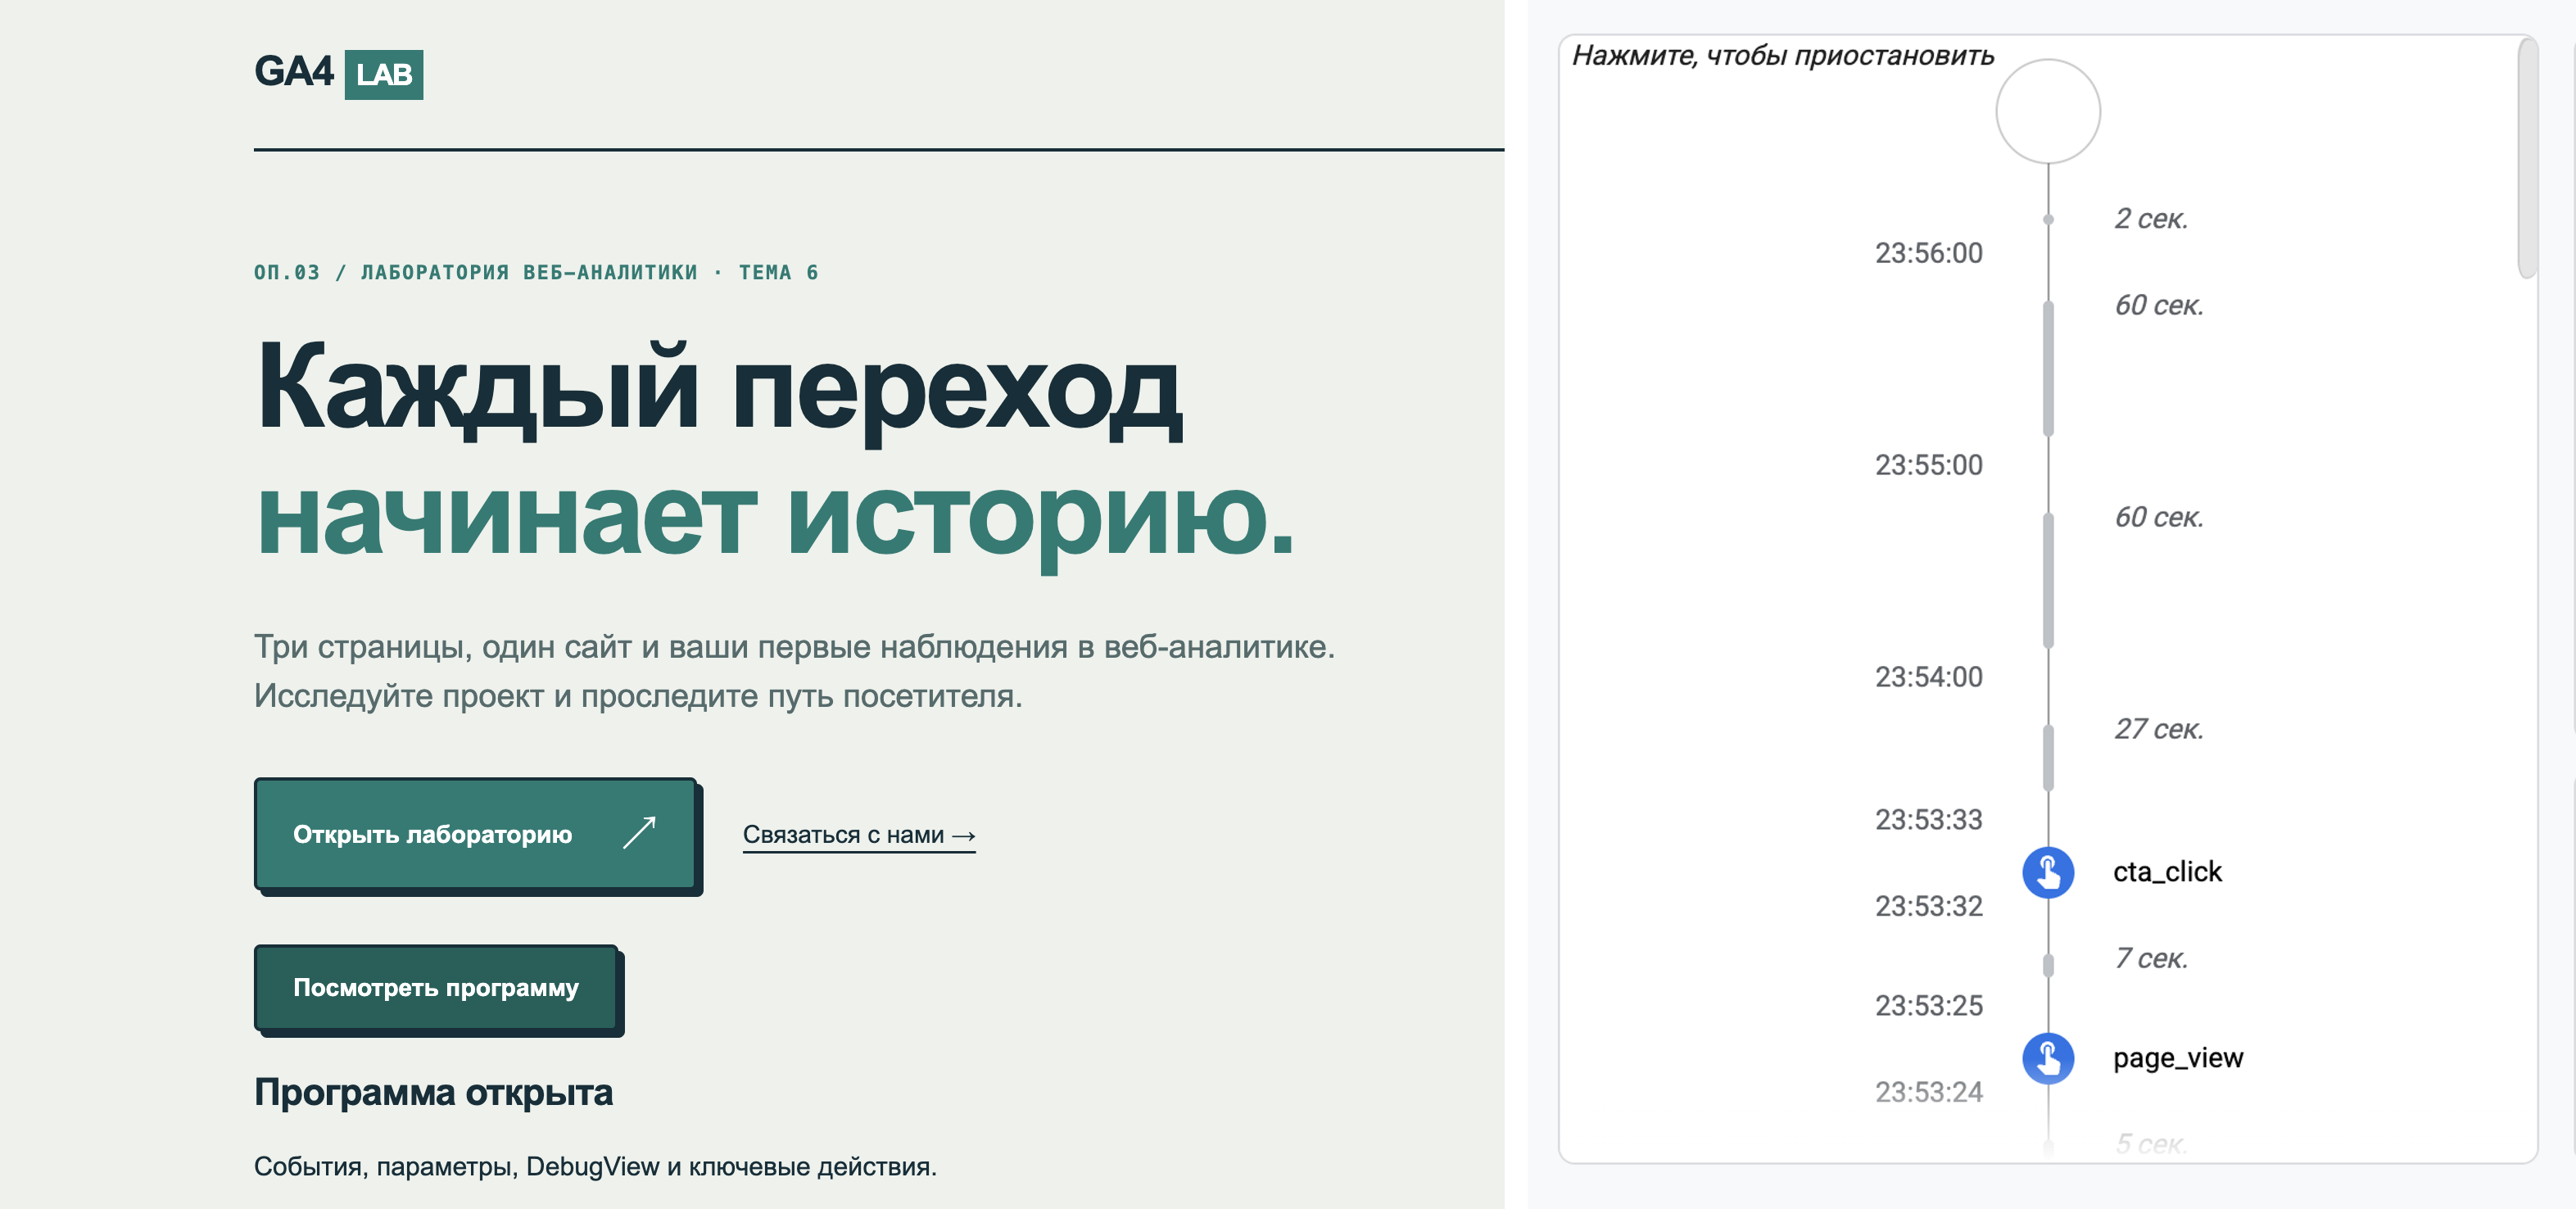Click the 23:56:00 timestamp

(x=1928, y=253)
